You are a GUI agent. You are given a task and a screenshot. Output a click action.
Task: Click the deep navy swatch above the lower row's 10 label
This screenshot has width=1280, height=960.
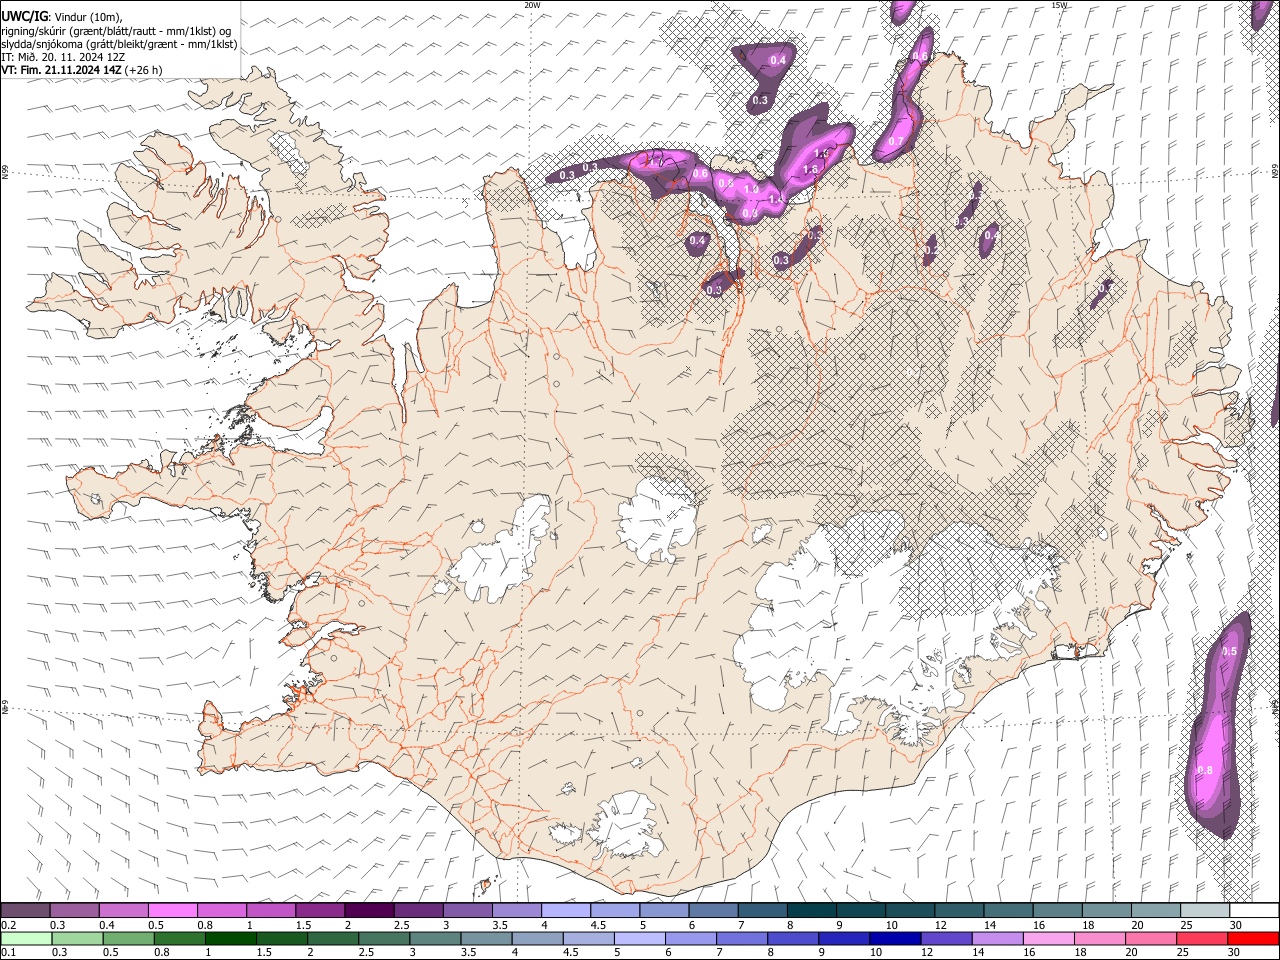[894, 938]
